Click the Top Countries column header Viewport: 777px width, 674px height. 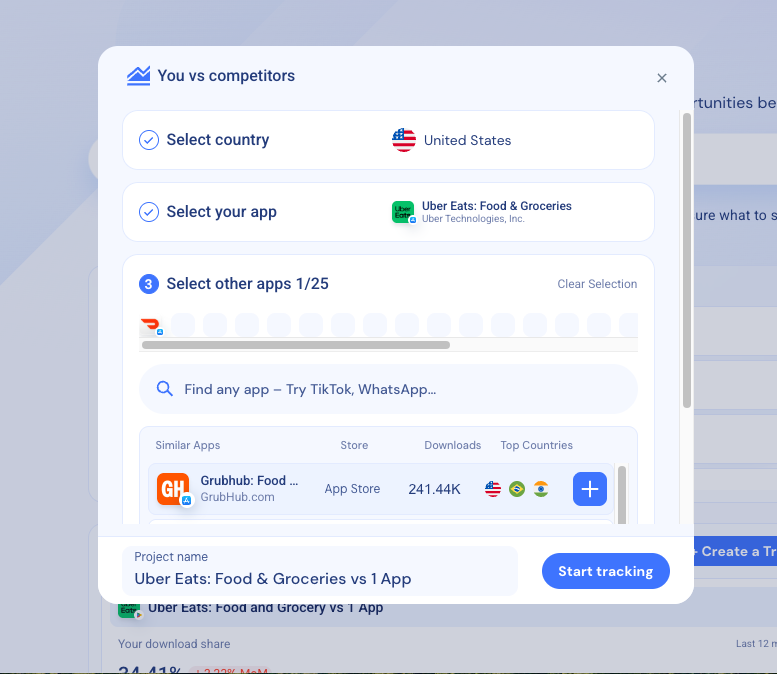click(537, 445)
